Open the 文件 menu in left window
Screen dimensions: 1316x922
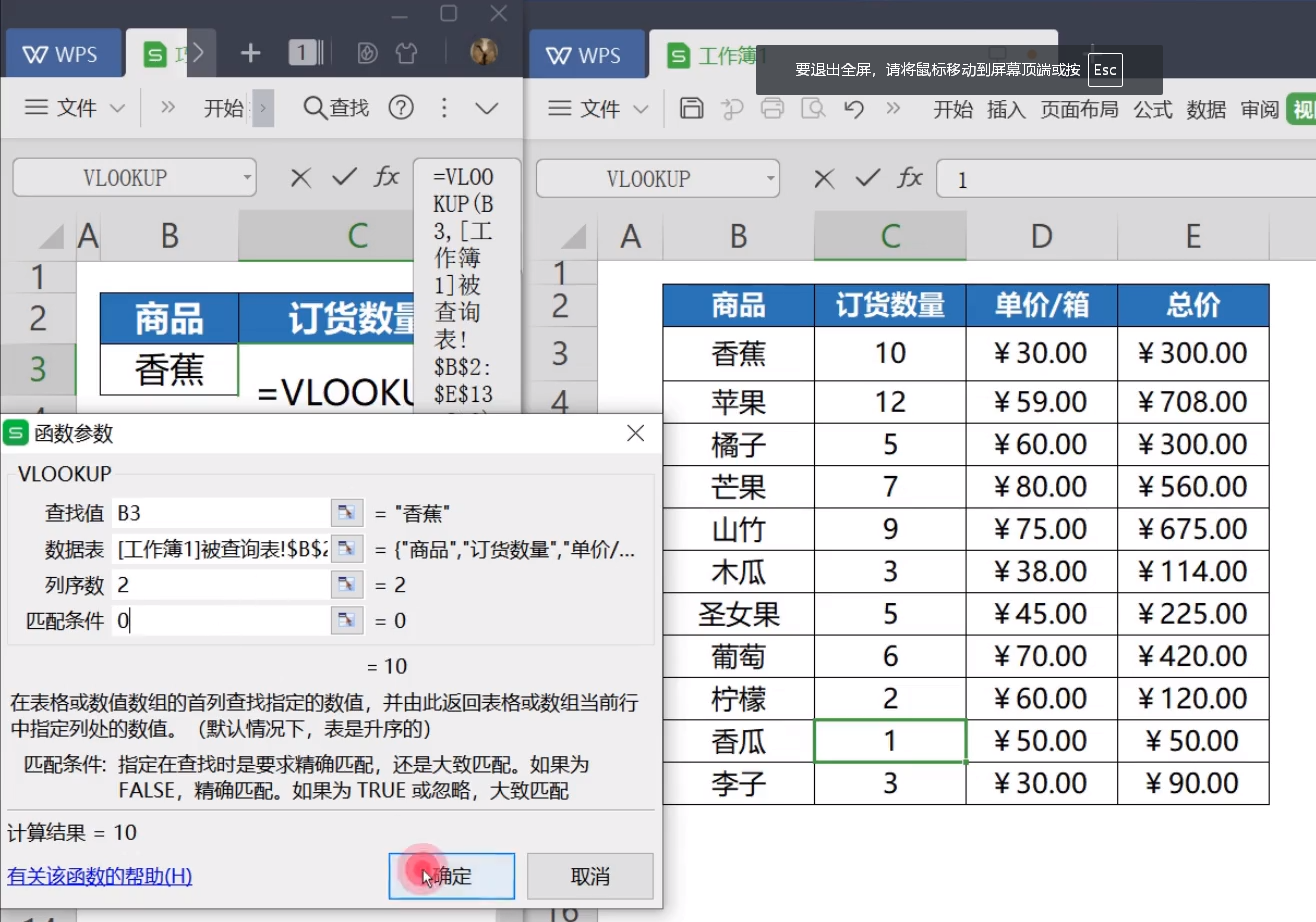(x=75, y=108)
